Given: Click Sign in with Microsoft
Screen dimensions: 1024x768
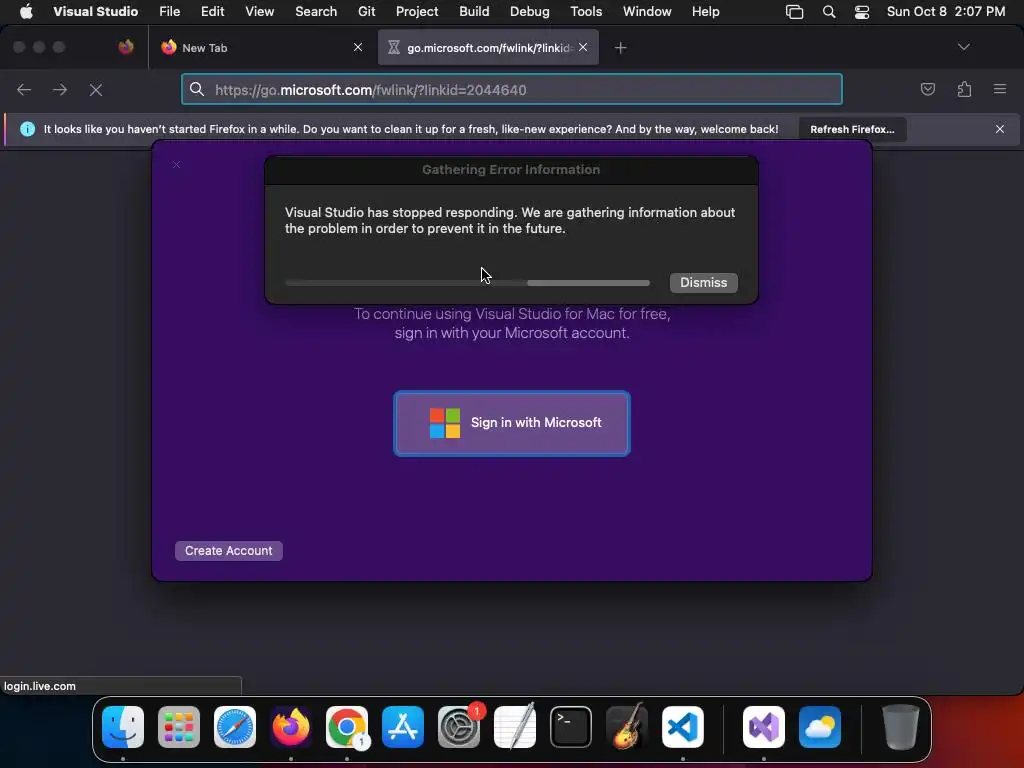Looking at the screenshot, I should click(511, 423).
